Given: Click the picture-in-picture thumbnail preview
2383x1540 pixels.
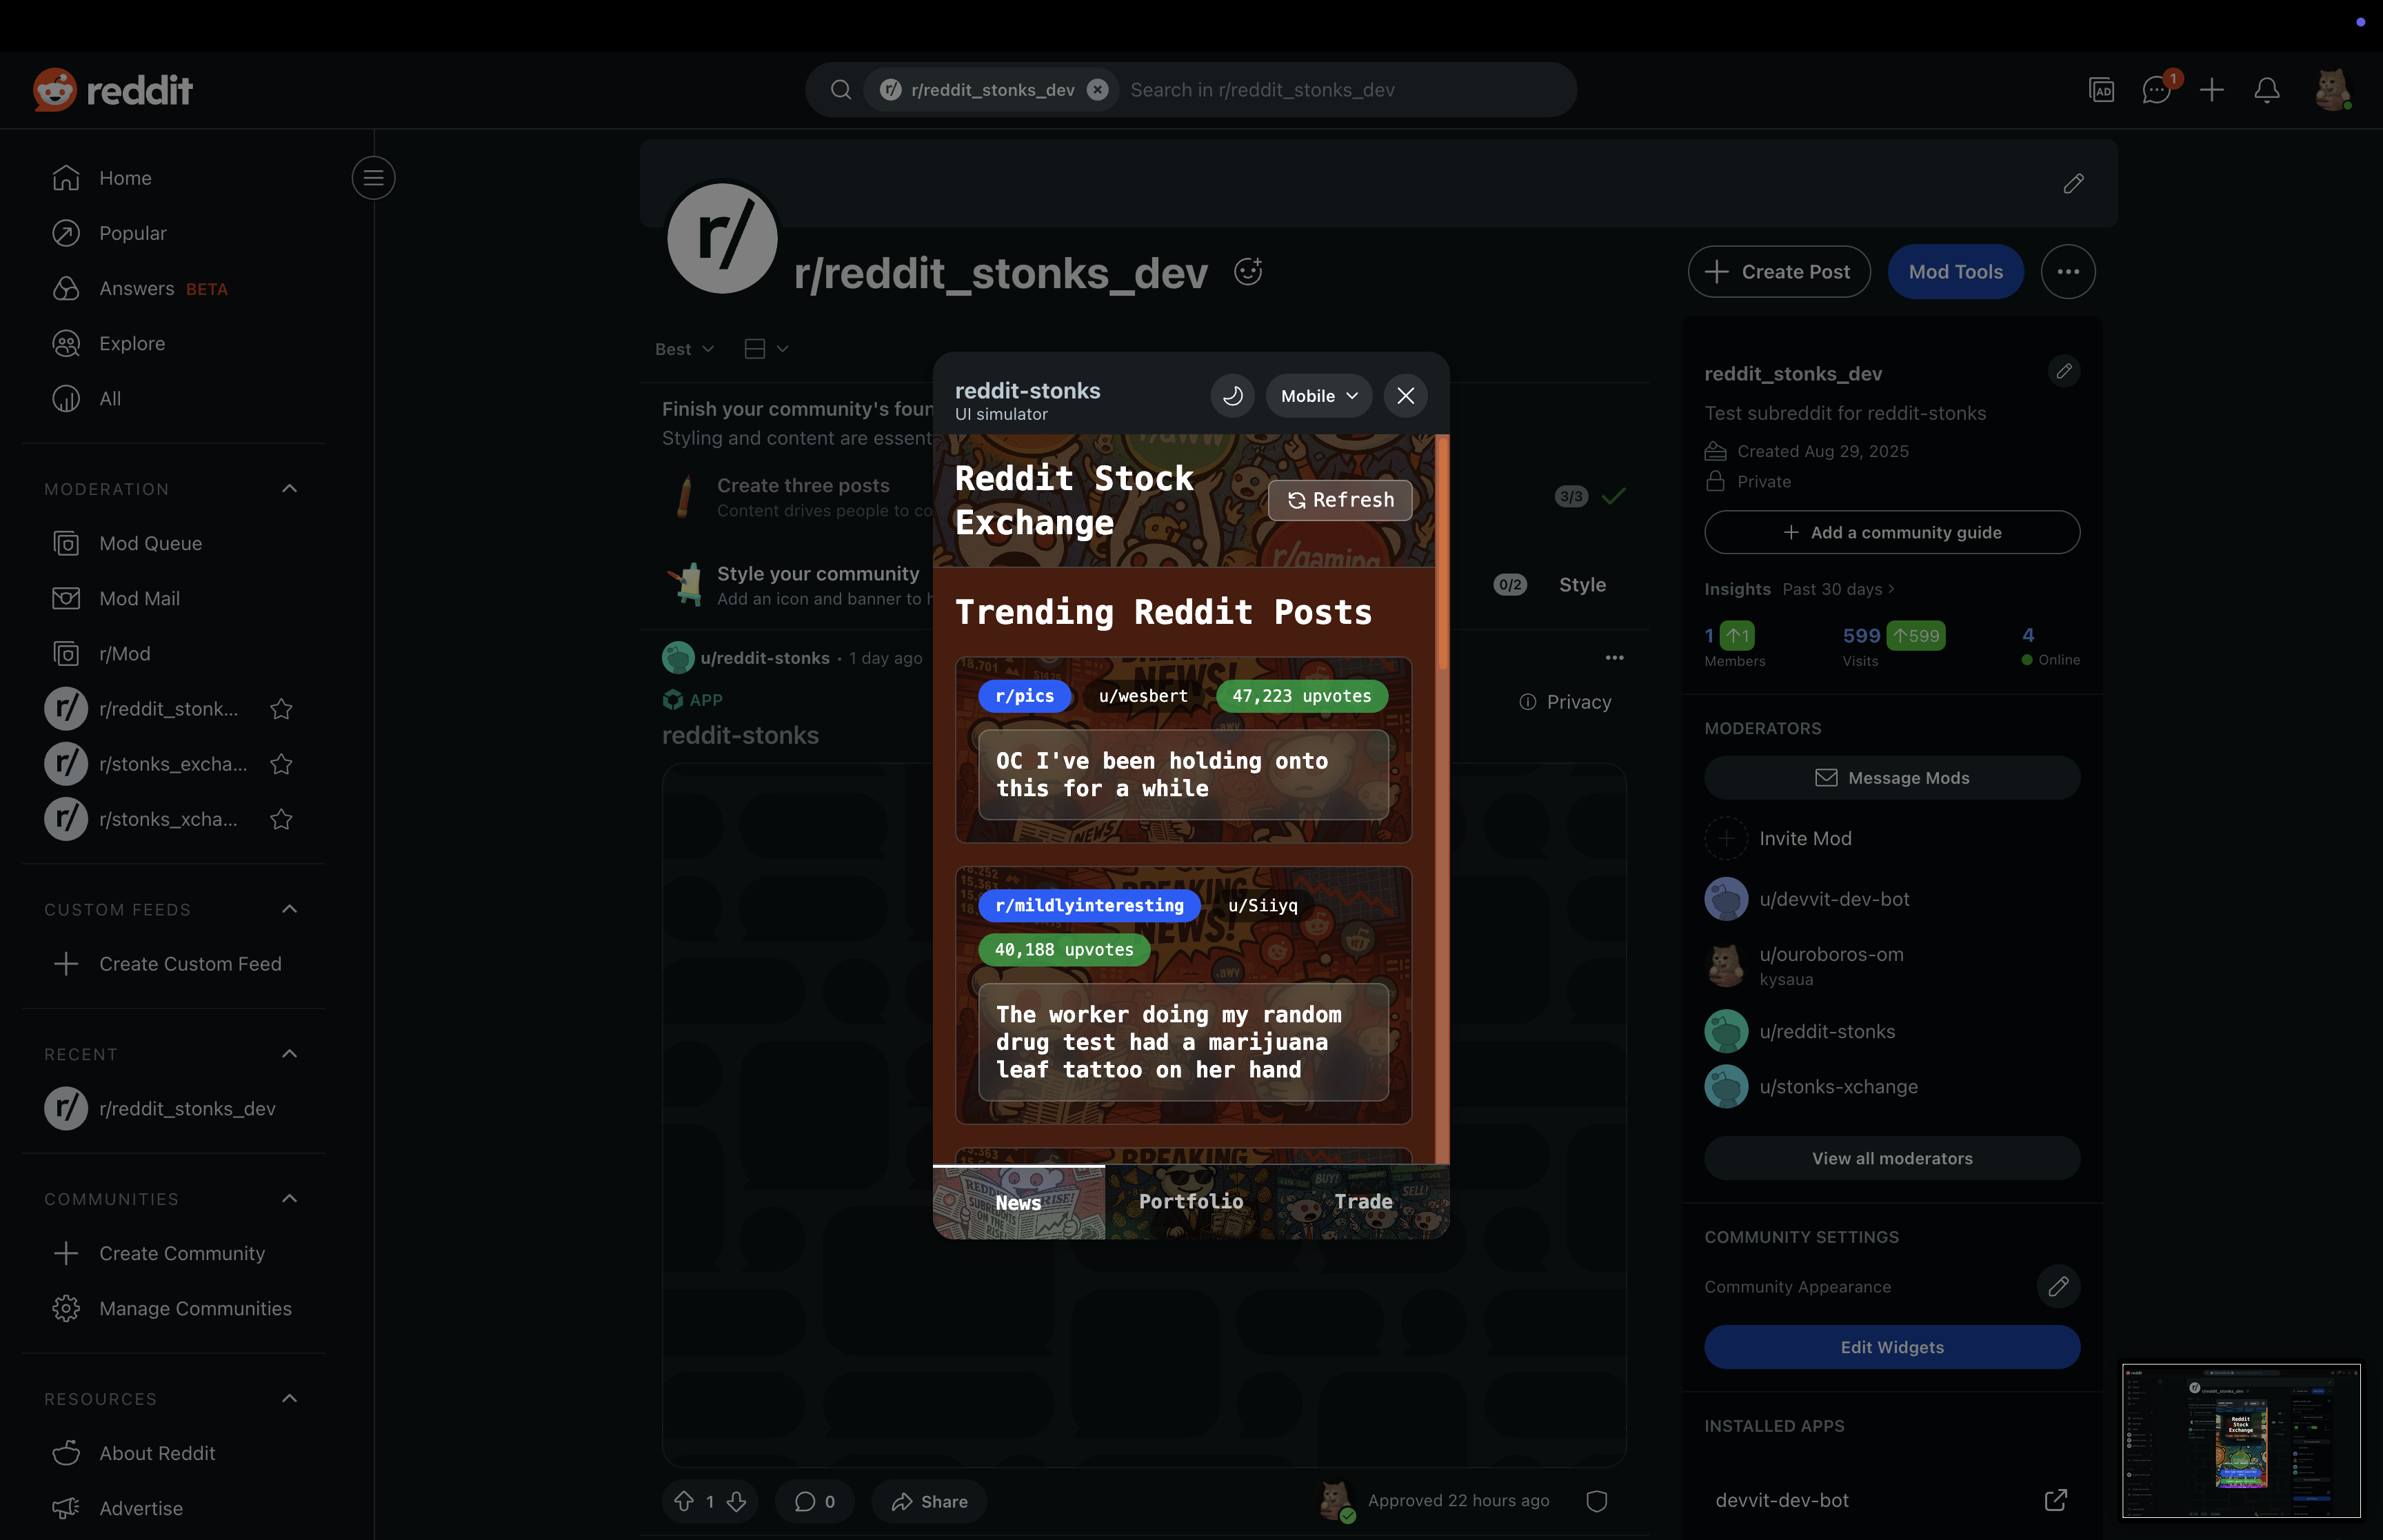Looking at the screenshot, I should (2240, 1440).
